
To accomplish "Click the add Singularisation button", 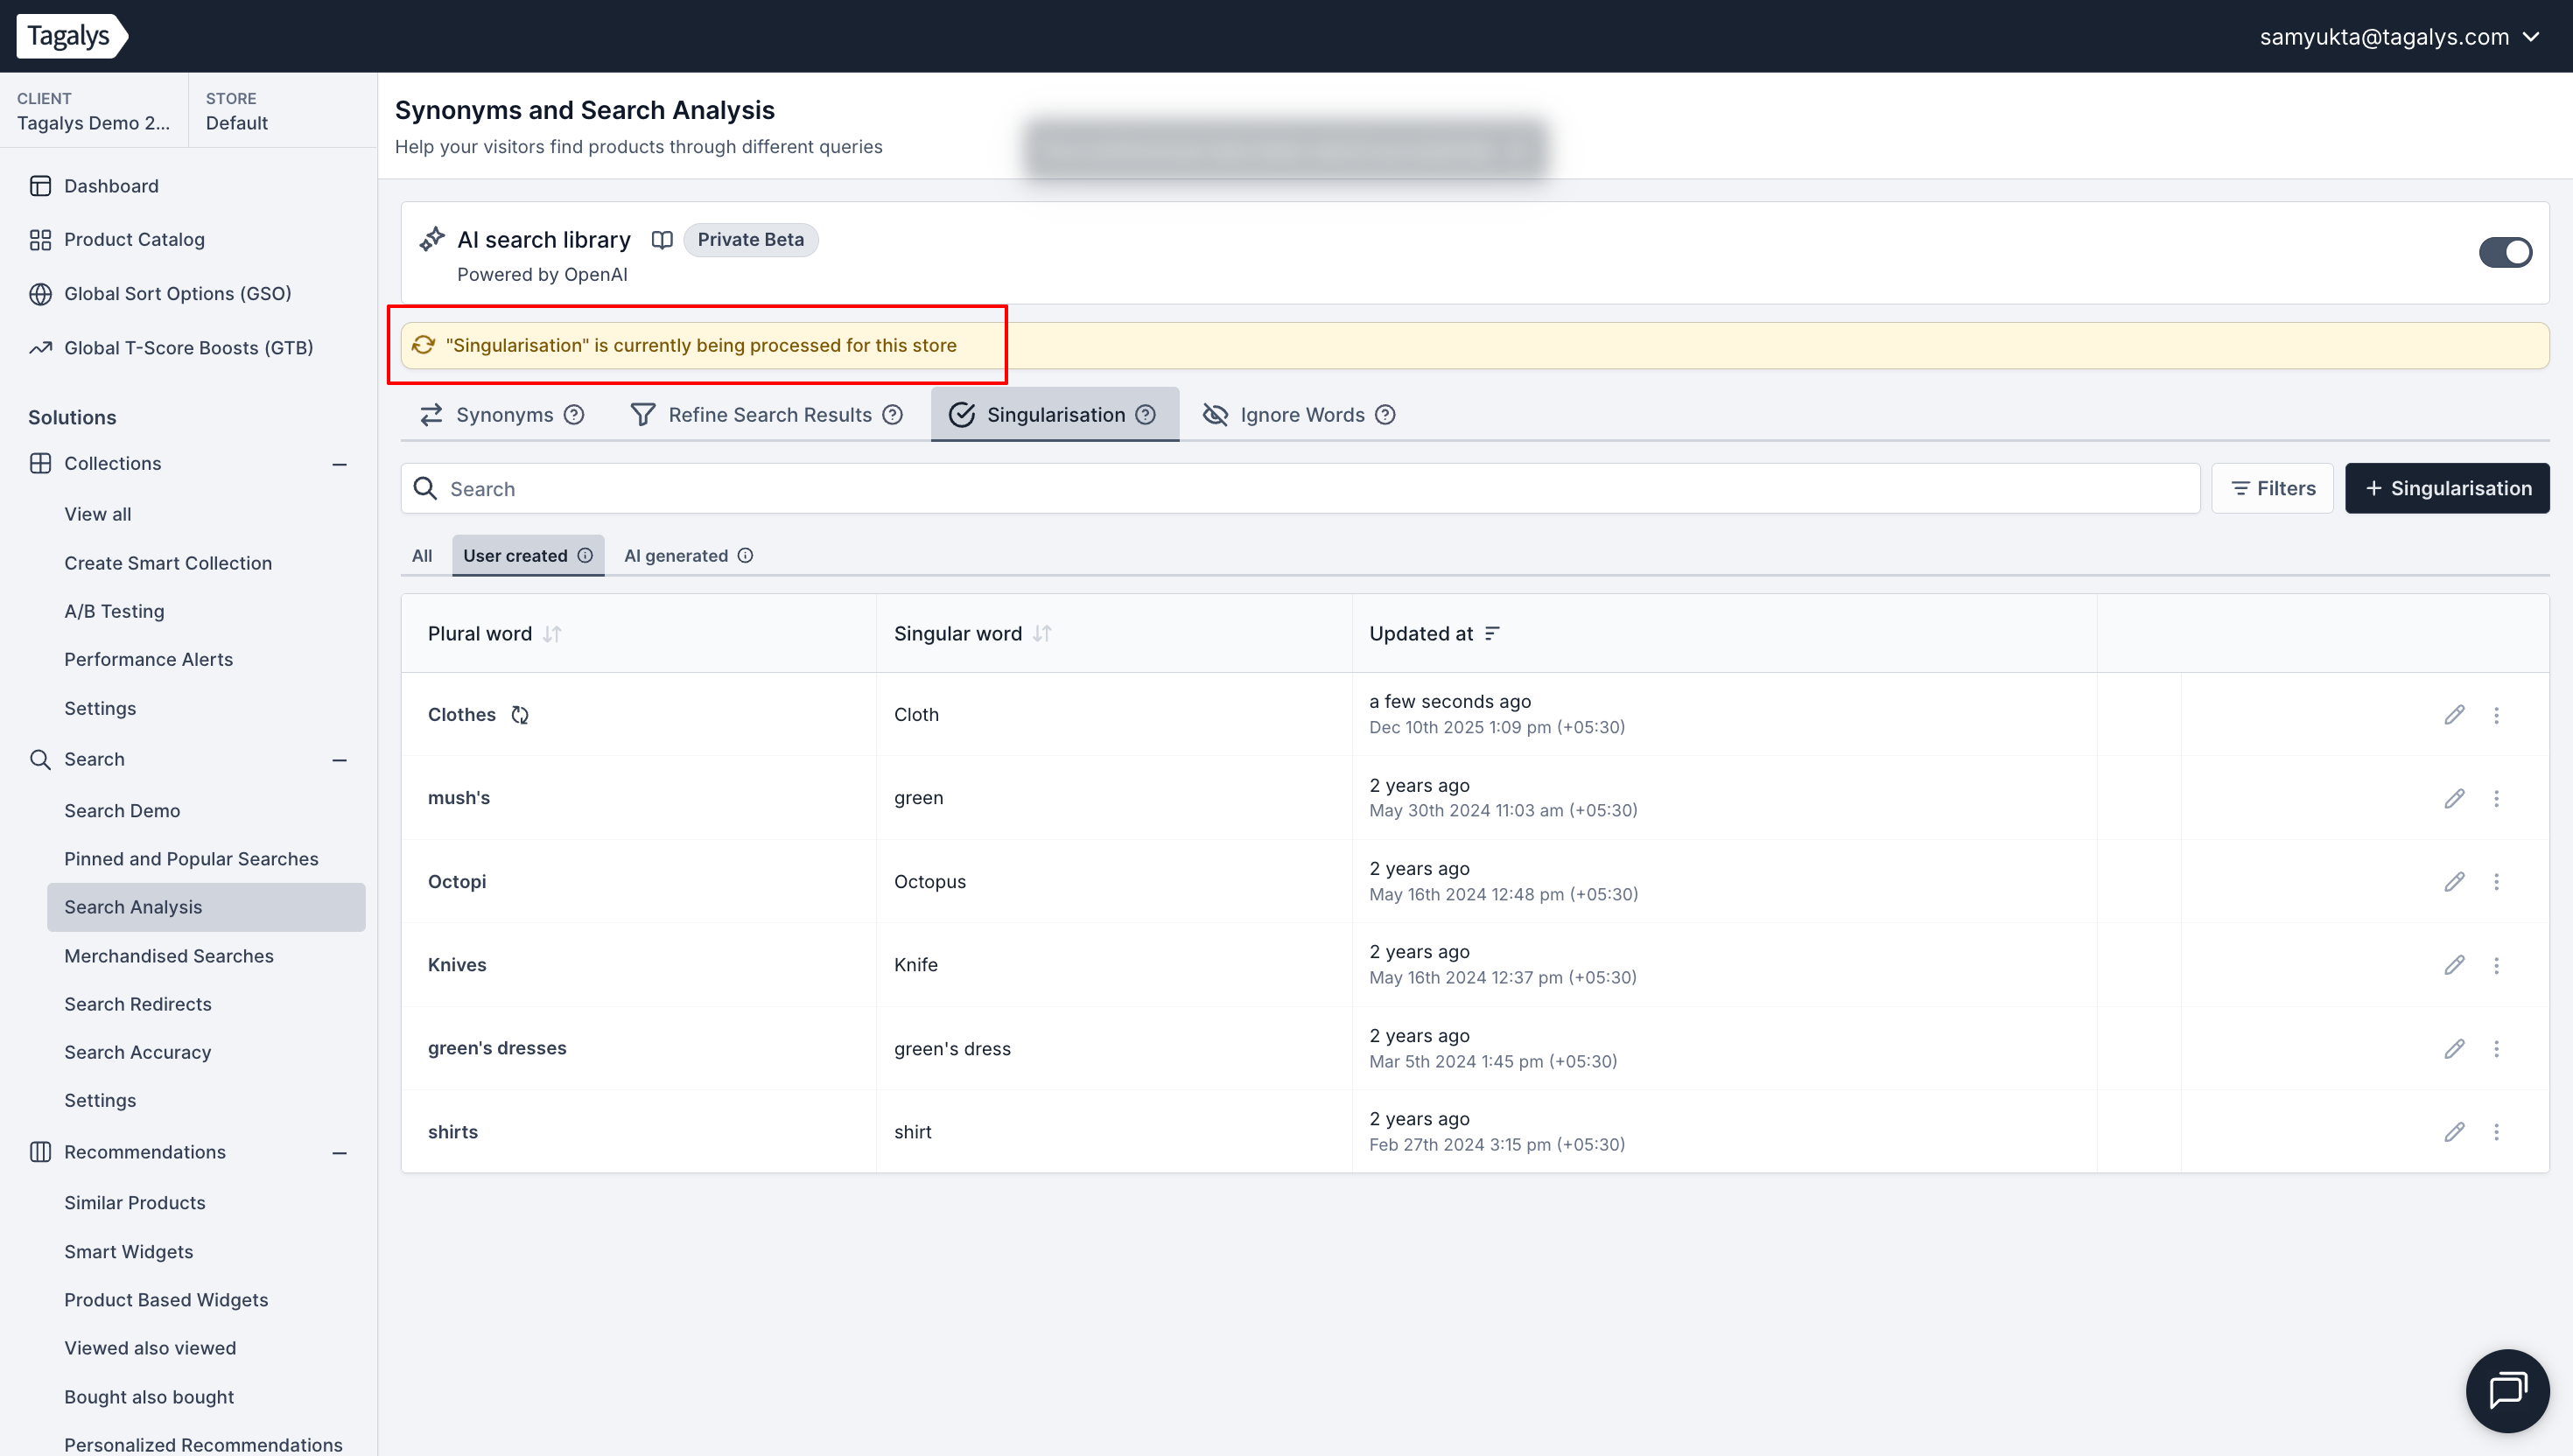I will pos(2446,489).
